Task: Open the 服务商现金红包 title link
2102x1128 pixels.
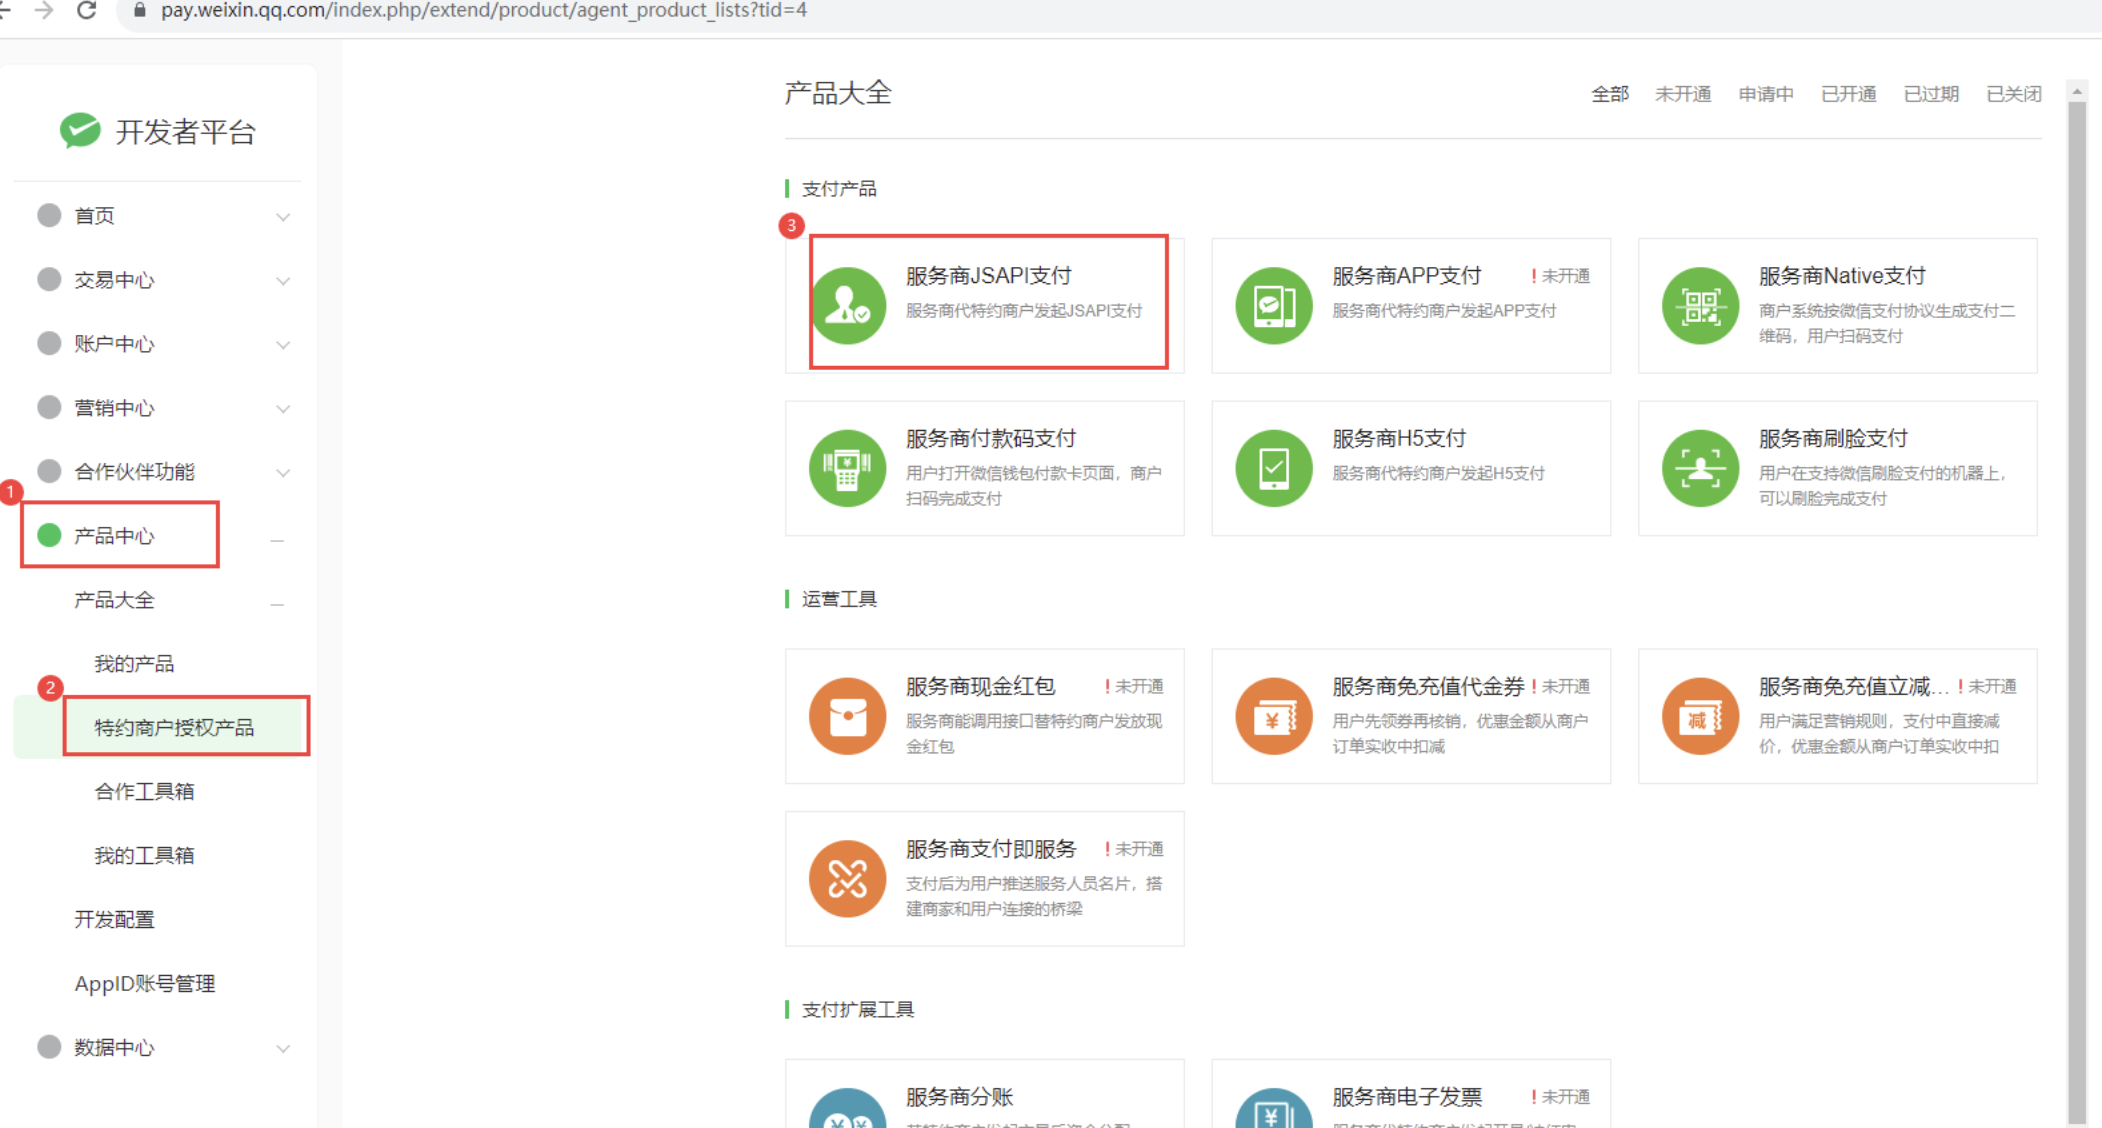Action: pyautogui.click(x=981, y=686)
